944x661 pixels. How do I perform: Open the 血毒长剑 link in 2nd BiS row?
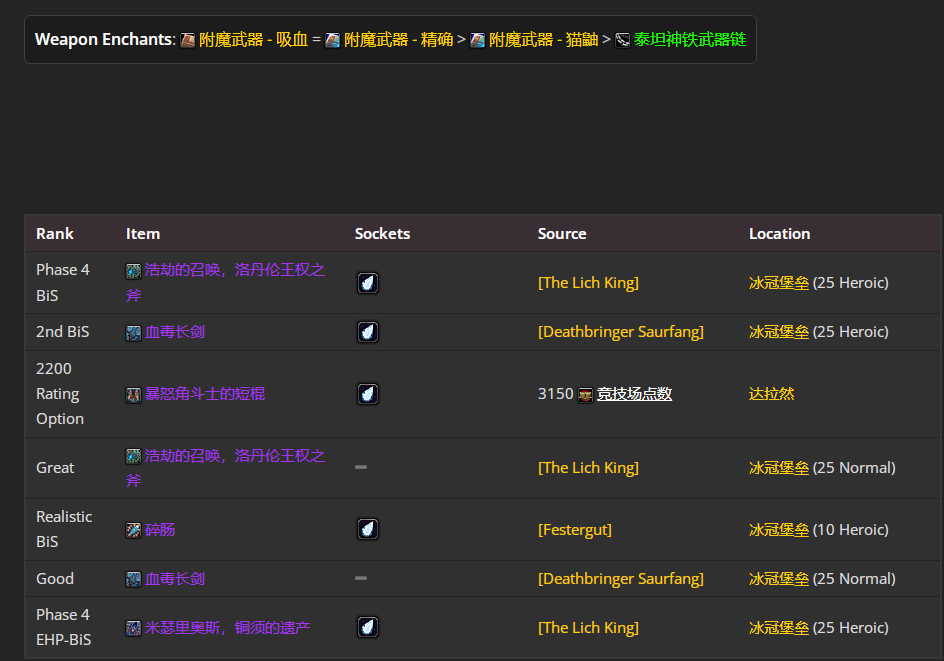tap(175, 332)
